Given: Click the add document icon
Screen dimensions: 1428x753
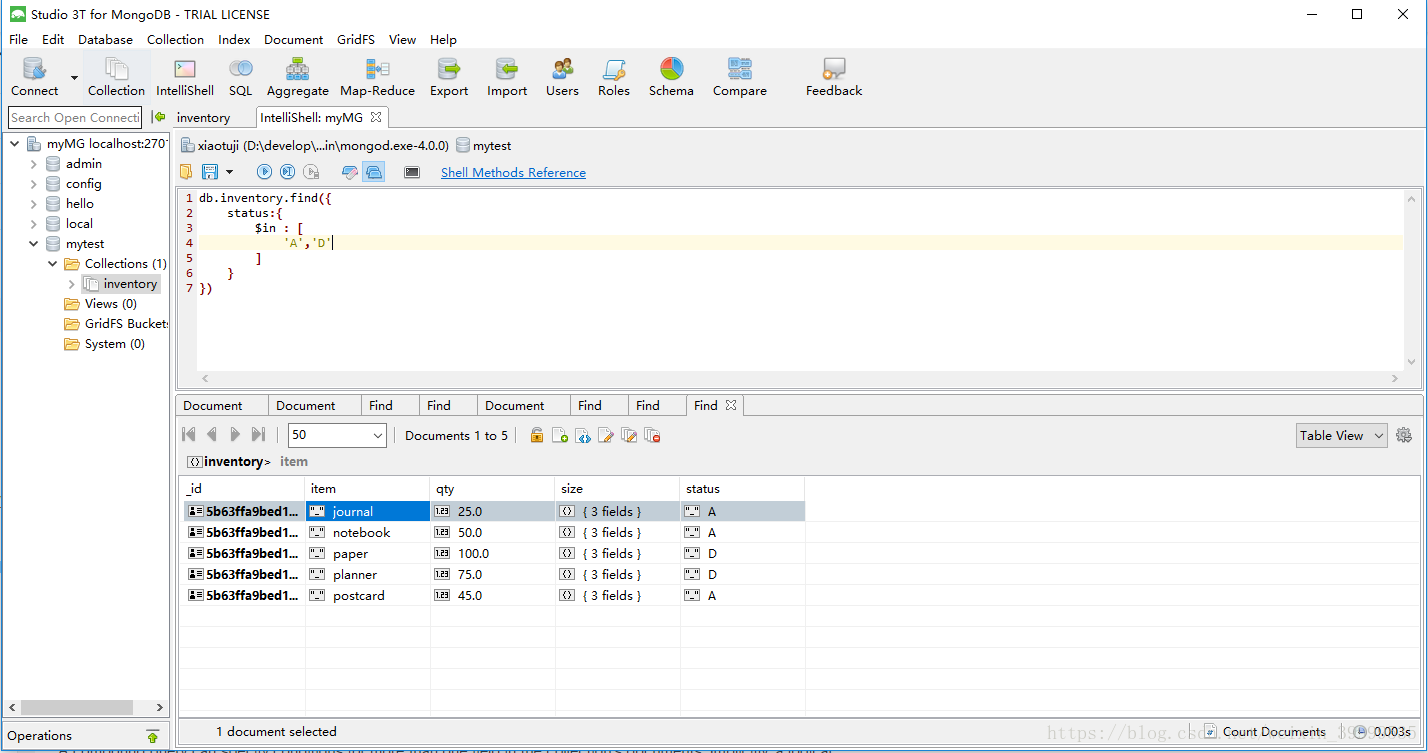Looking at the screenshot, I should [560, 435].
